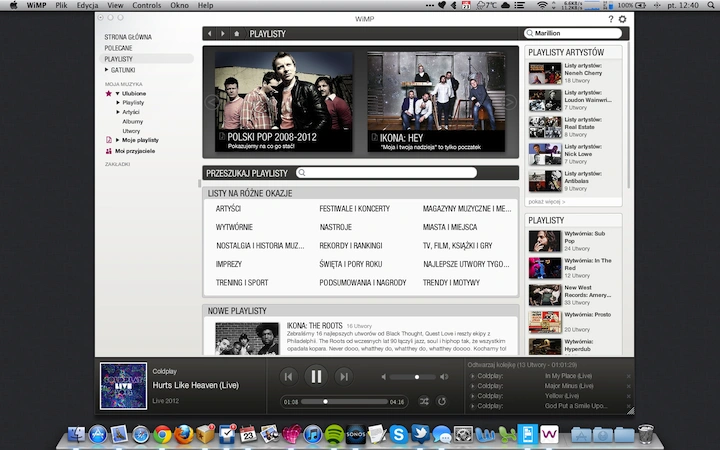Expand Moje playlisty in the sidebar

coord(118,140)
